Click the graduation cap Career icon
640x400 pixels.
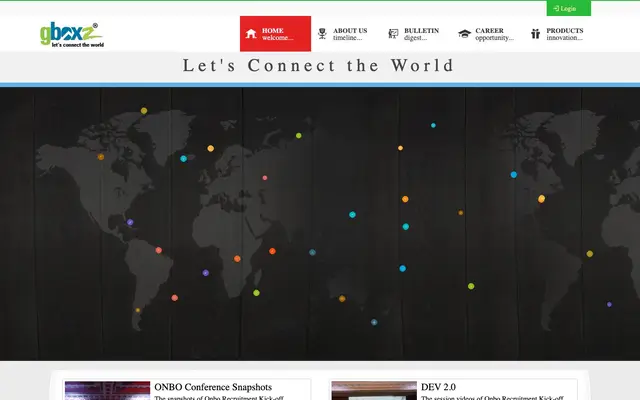pos(464,34)
